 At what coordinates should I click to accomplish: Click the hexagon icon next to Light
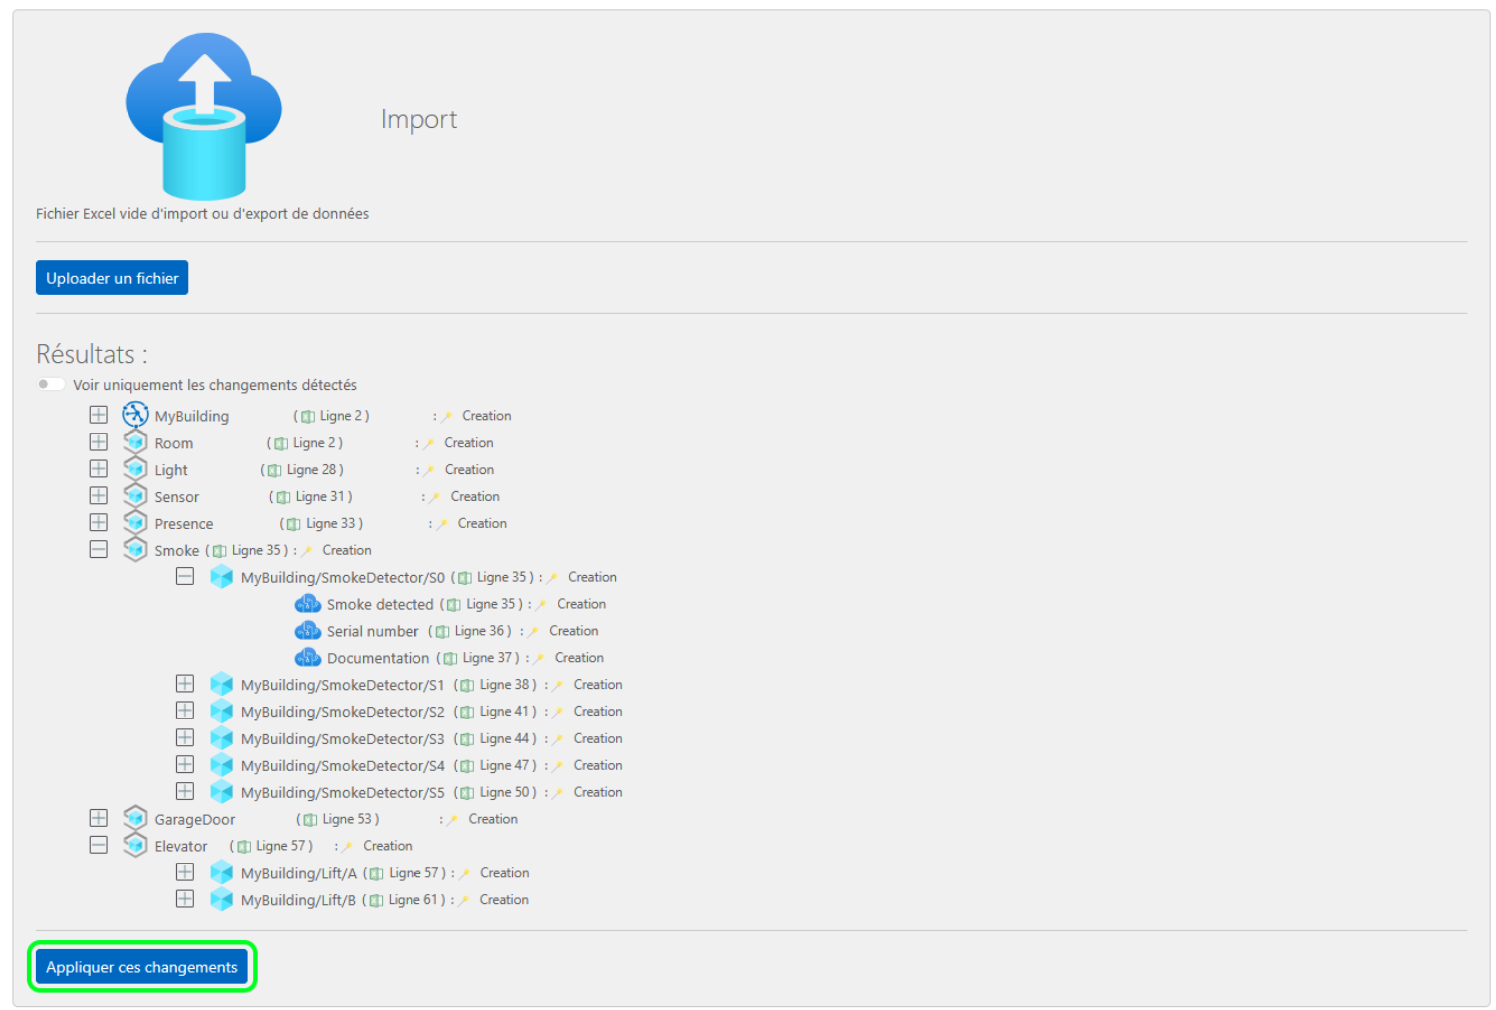click(x=135, y=468)
